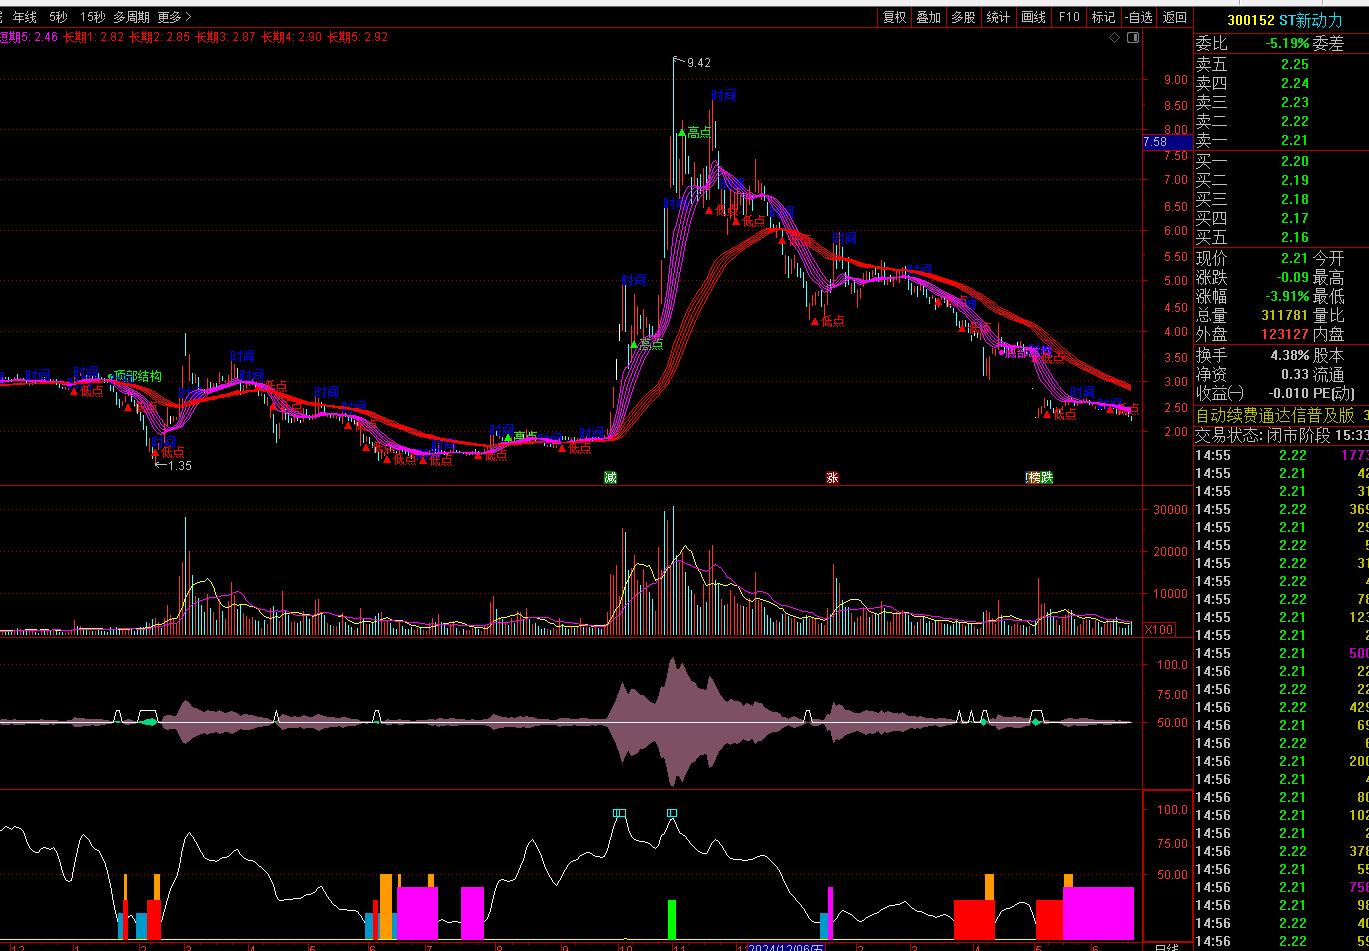Select the 卖三 2.23 ask row
Viewport: 1369px width, 951px height.
(x=1282, y=102)
